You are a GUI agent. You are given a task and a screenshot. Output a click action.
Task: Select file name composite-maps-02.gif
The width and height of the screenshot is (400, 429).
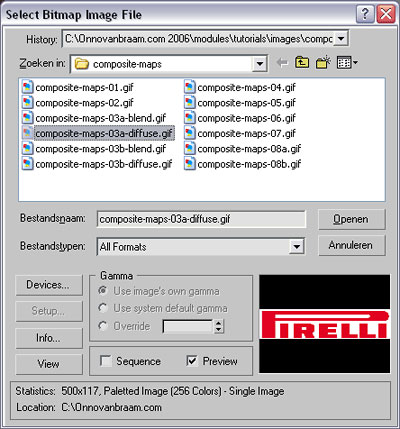click(x=84, y=103)
